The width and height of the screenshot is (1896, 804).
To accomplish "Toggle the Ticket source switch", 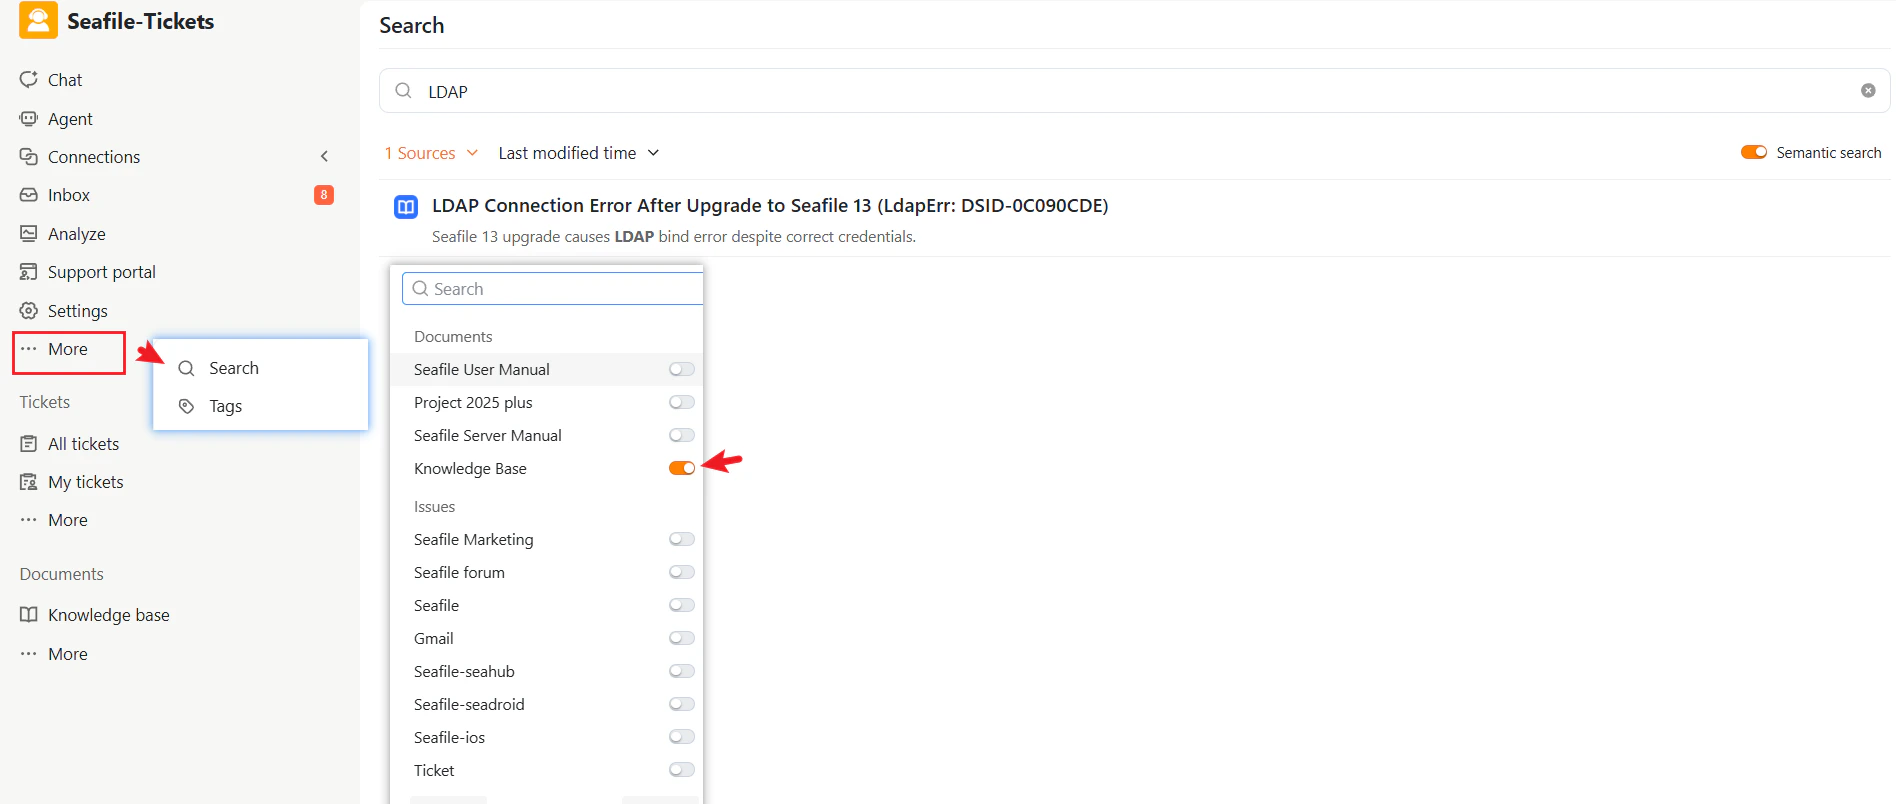I will (x=682, y=770).
